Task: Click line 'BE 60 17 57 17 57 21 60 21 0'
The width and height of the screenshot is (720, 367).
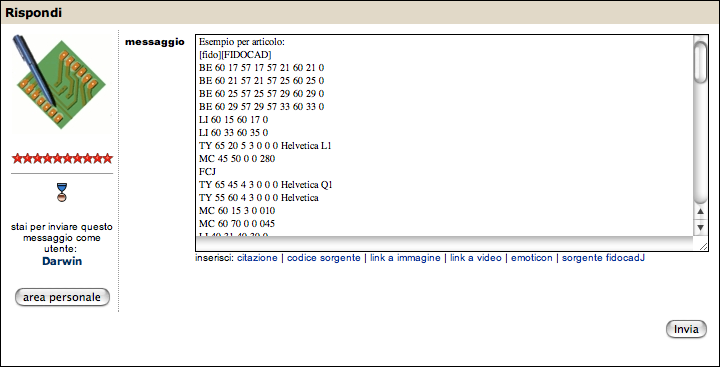Action: click(262, 68)
